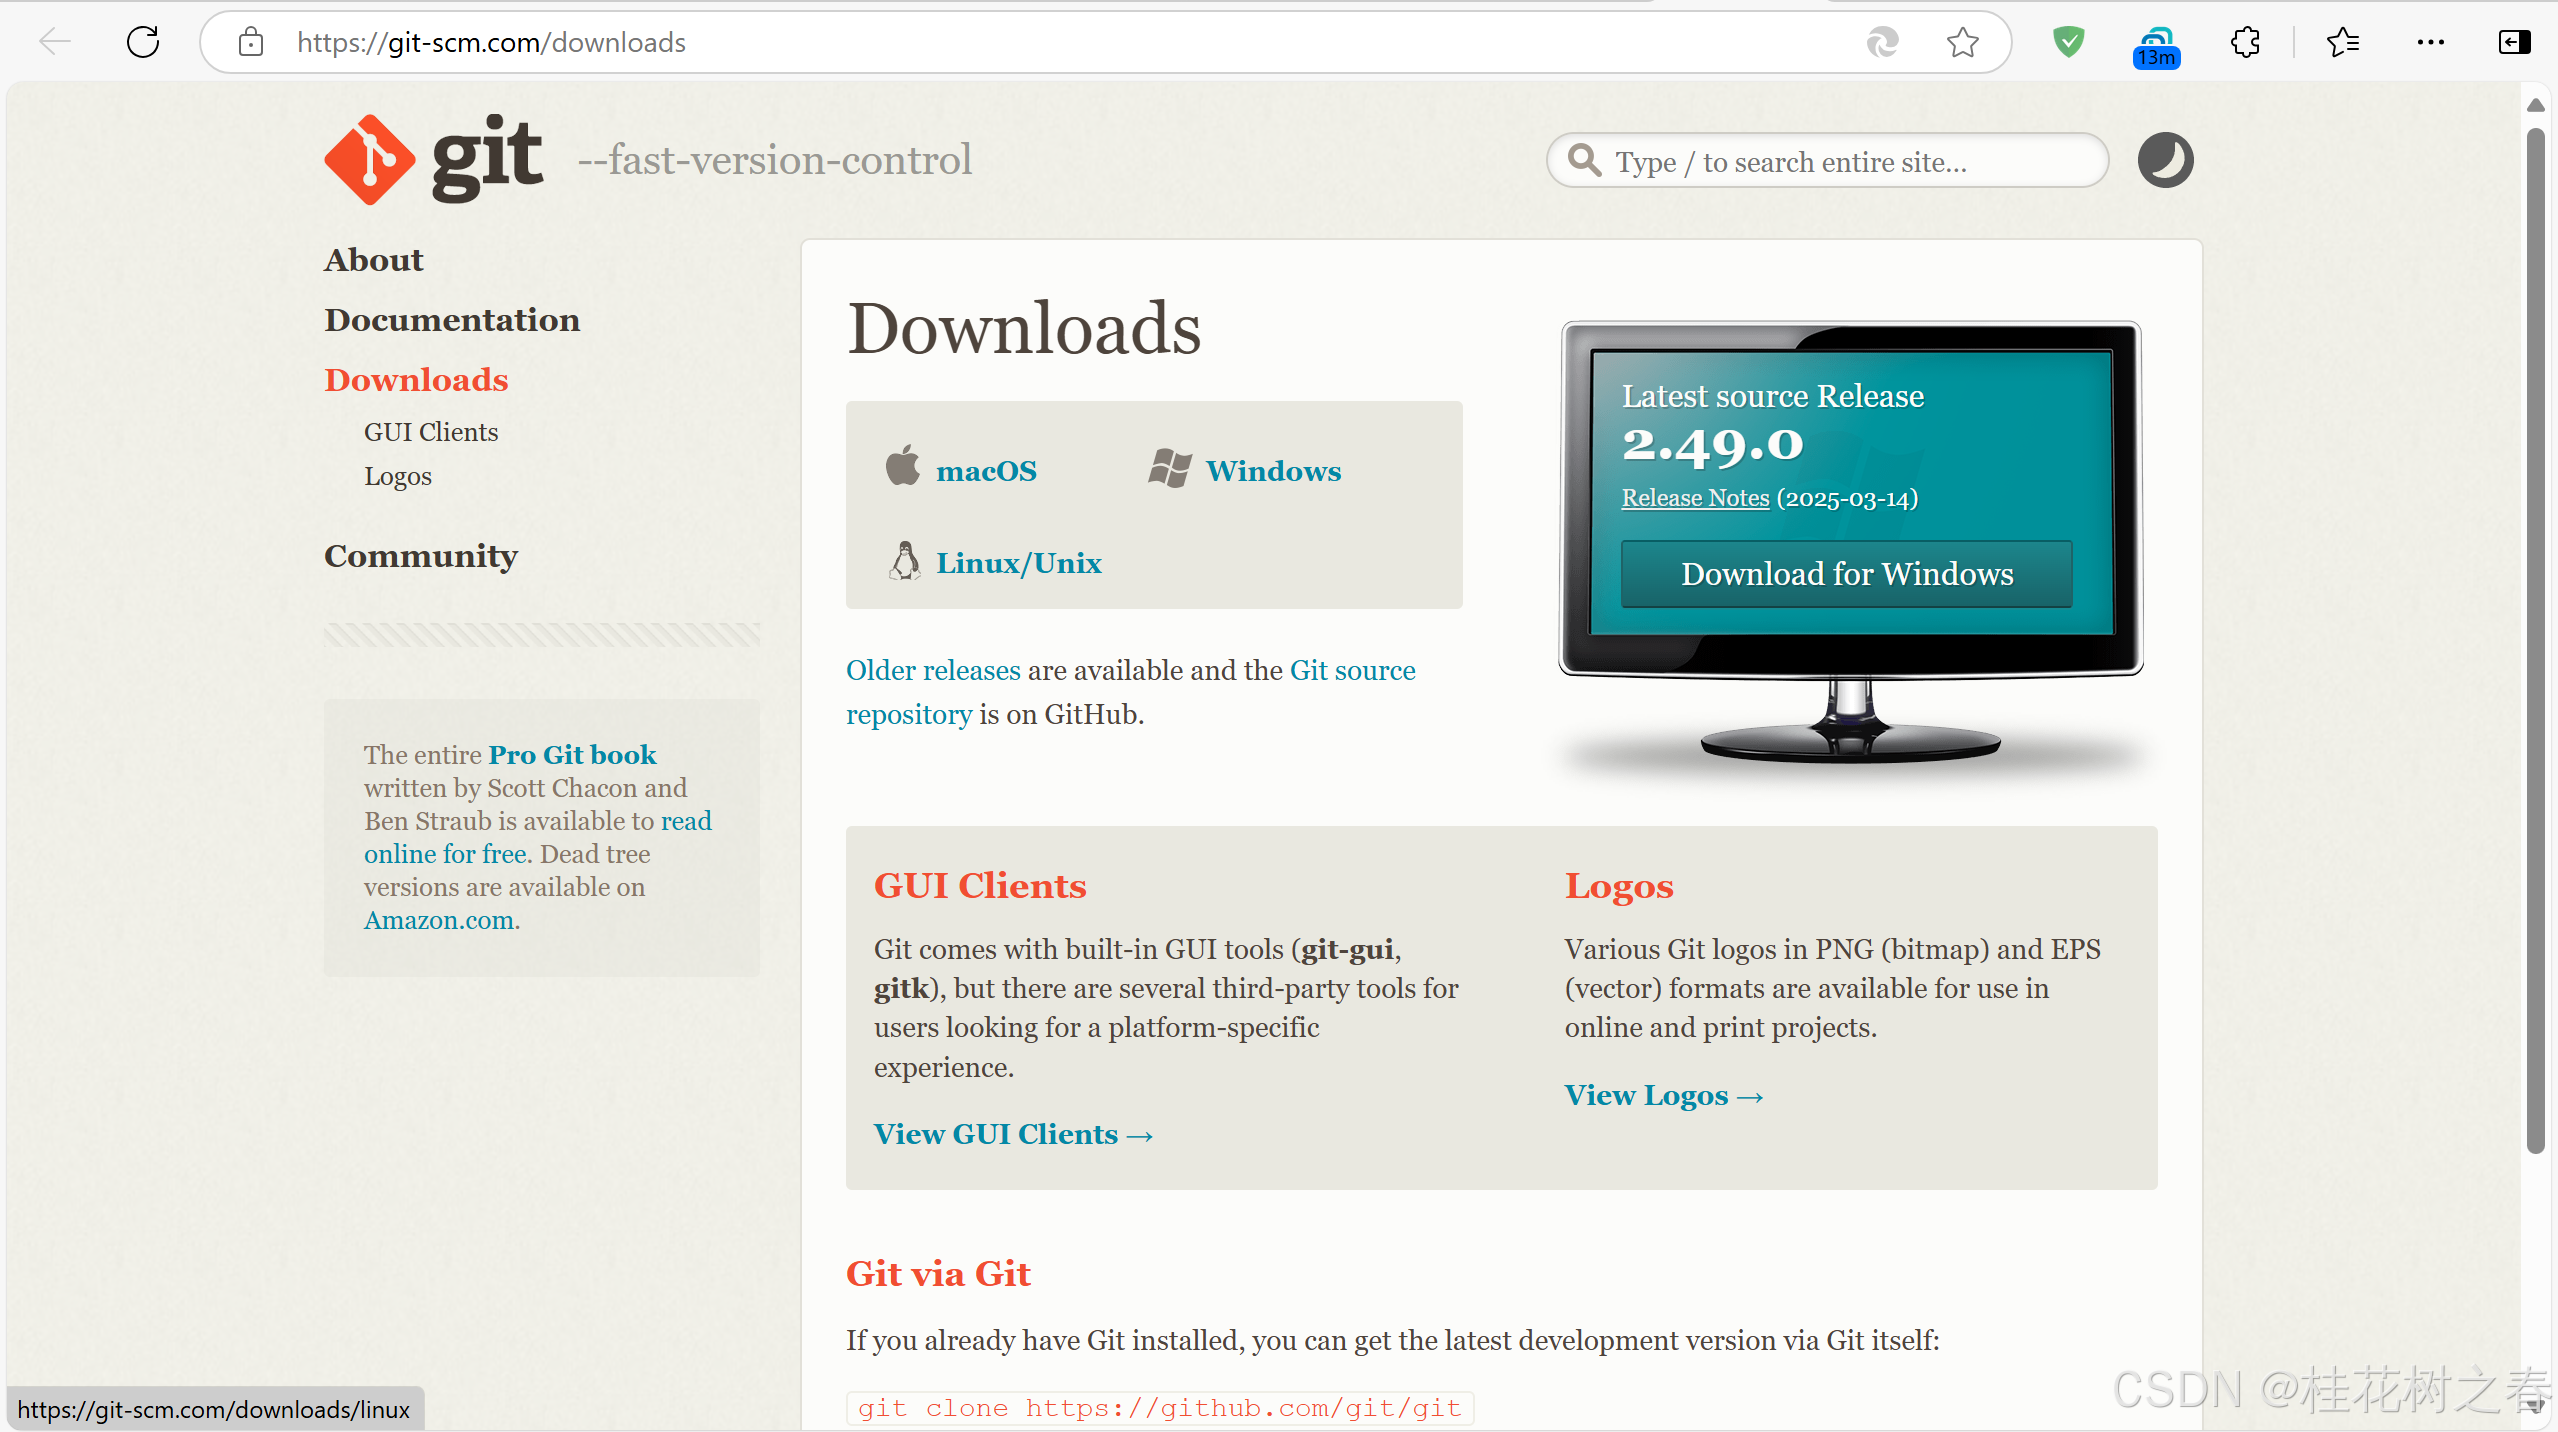The image size is (2558, 1432).
Task: Click the search magnifier icon
Action: [1584, 160]
